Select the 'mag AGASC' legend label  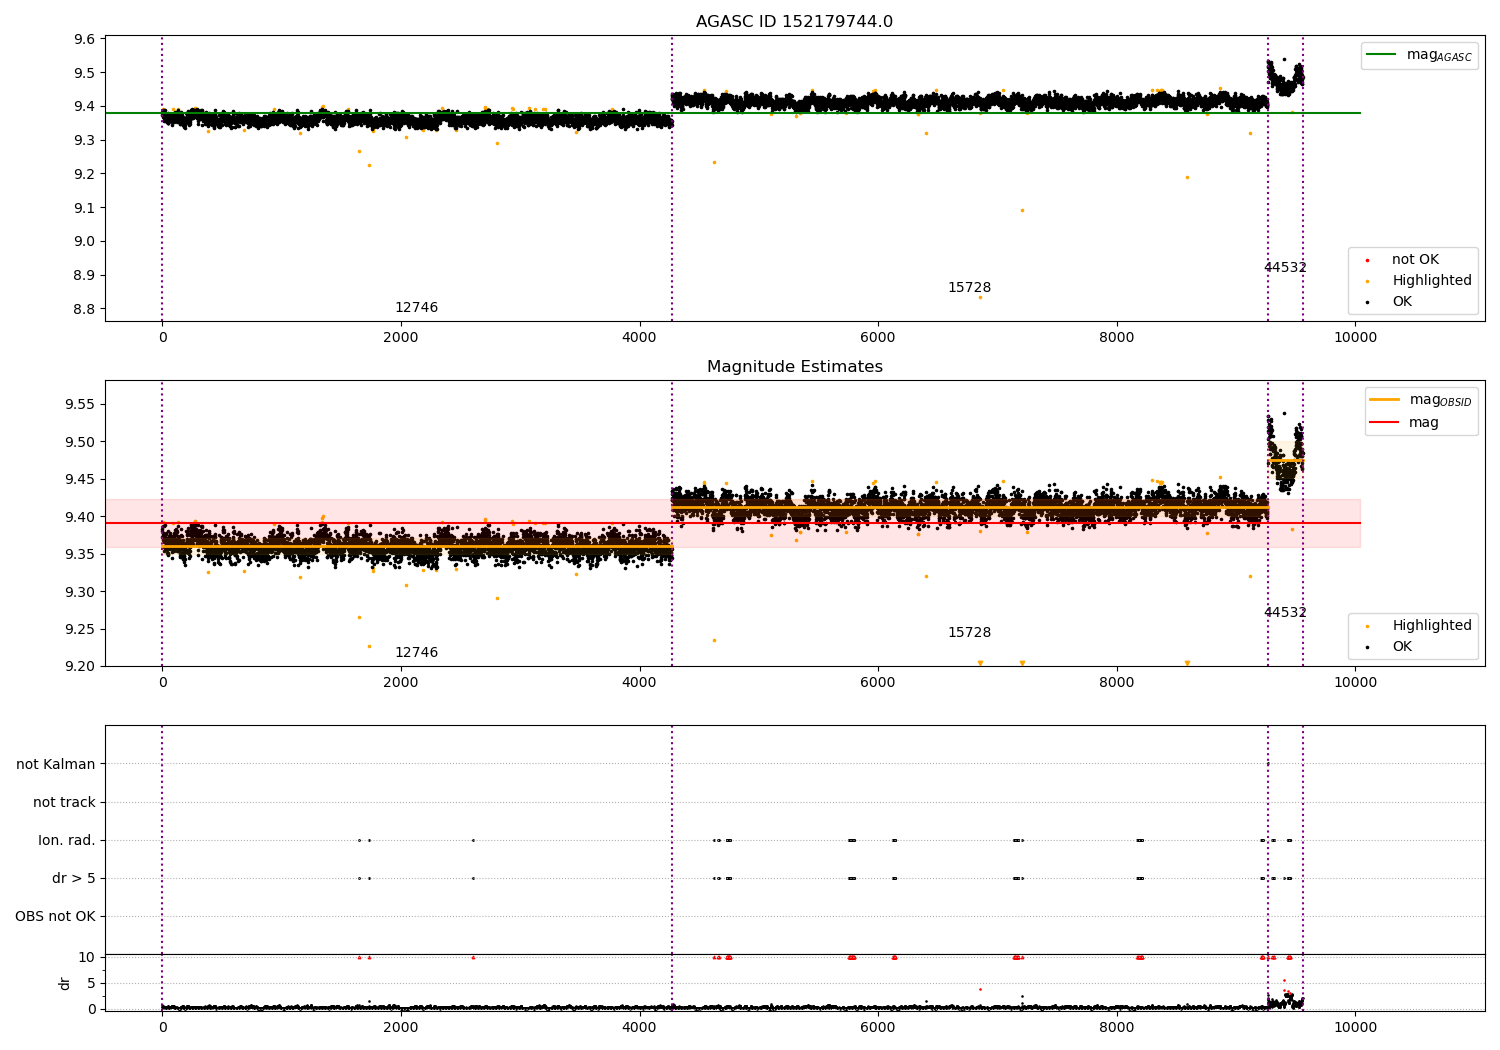click(1439, 55)
